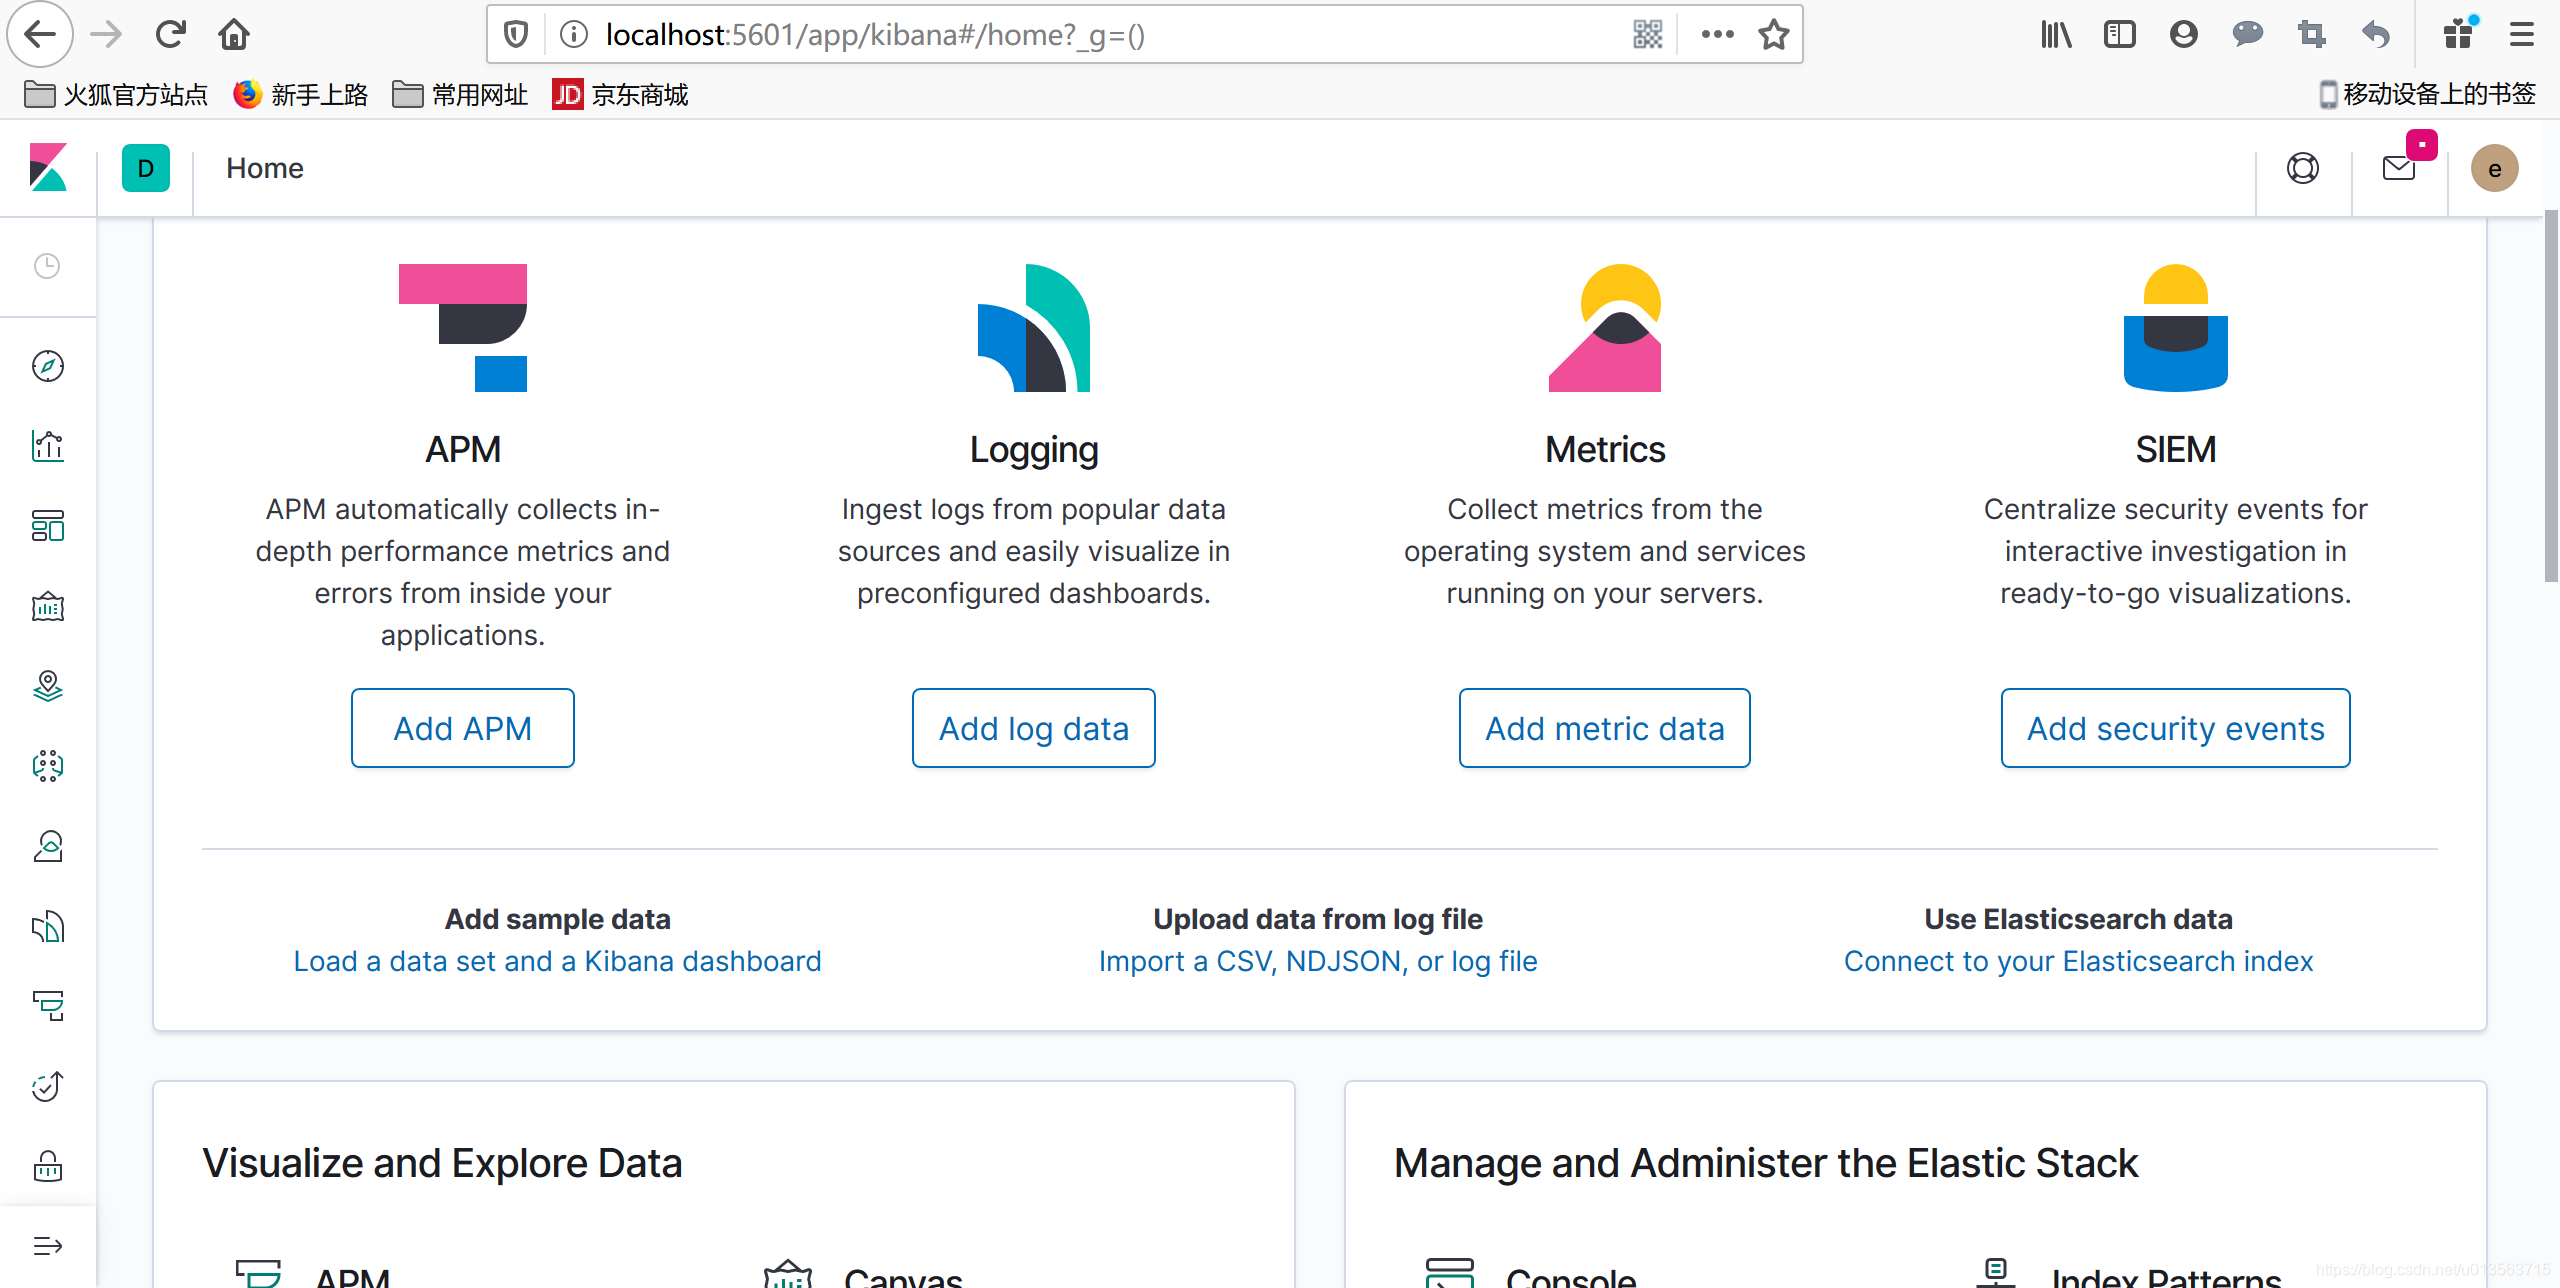Image resolution: width=2560 pixels, height=1288 pixels.
Task: Open SIEM lock icon in sidebar
Action: [47, 1166]
